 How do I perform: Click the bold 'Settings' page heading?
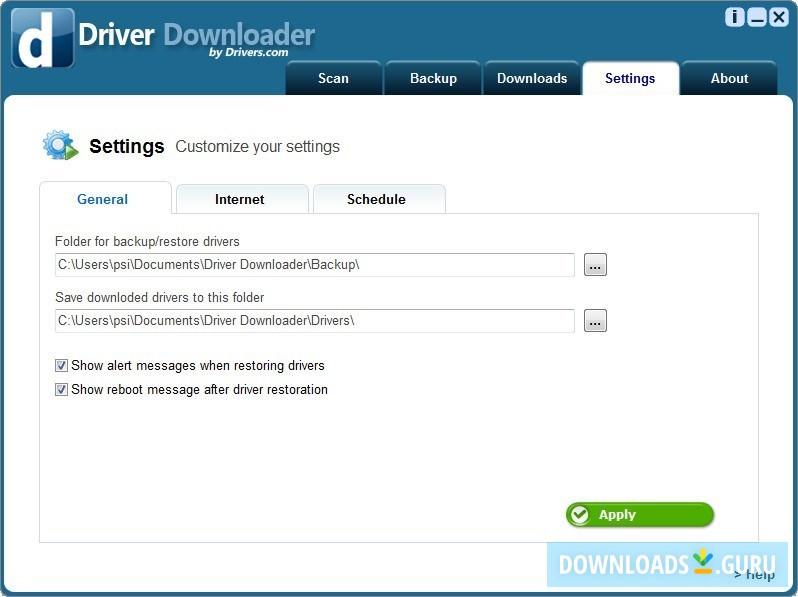127,147
